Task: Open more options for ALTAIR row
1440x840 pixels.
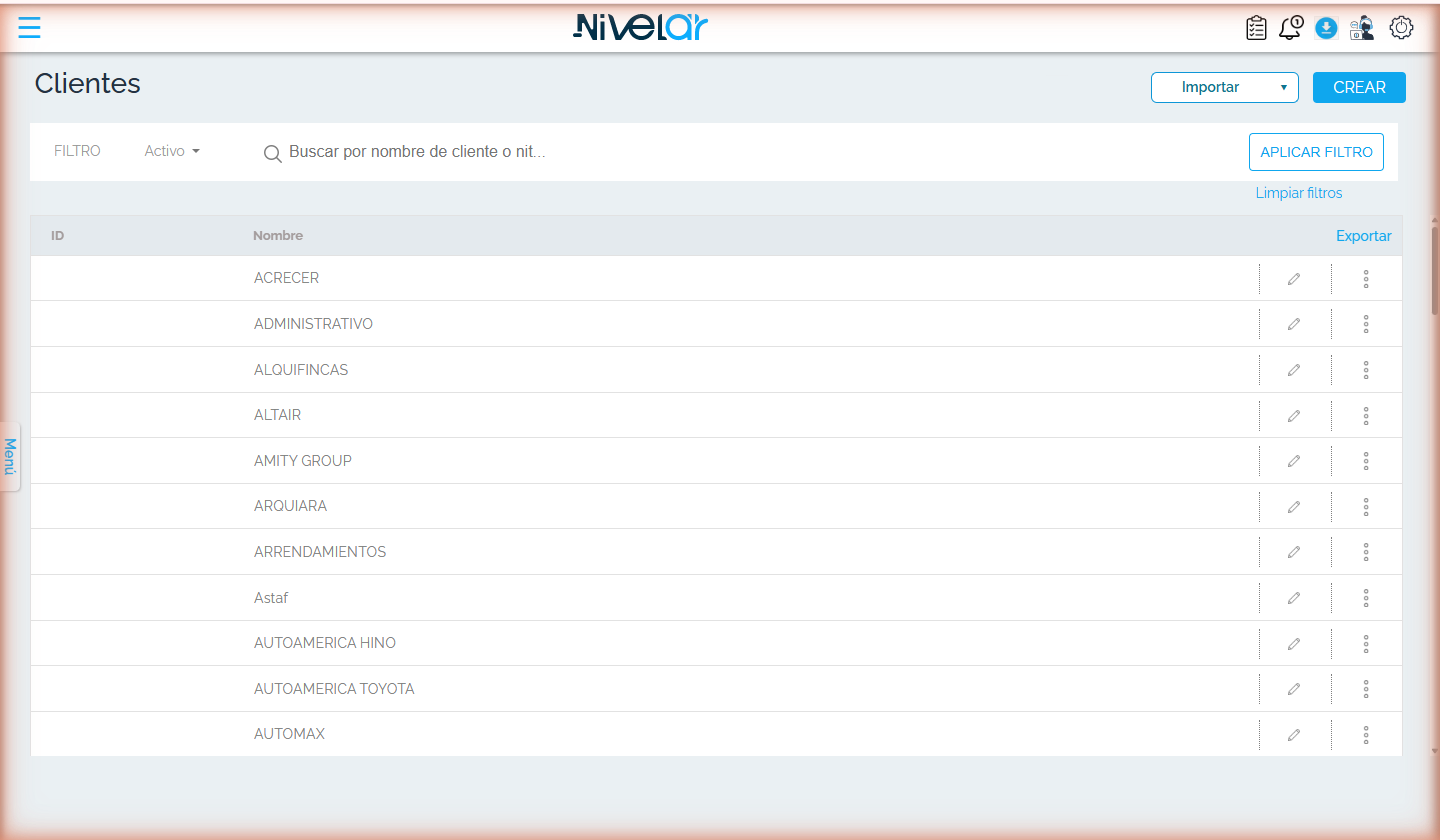Action: tap(1366, 415)
